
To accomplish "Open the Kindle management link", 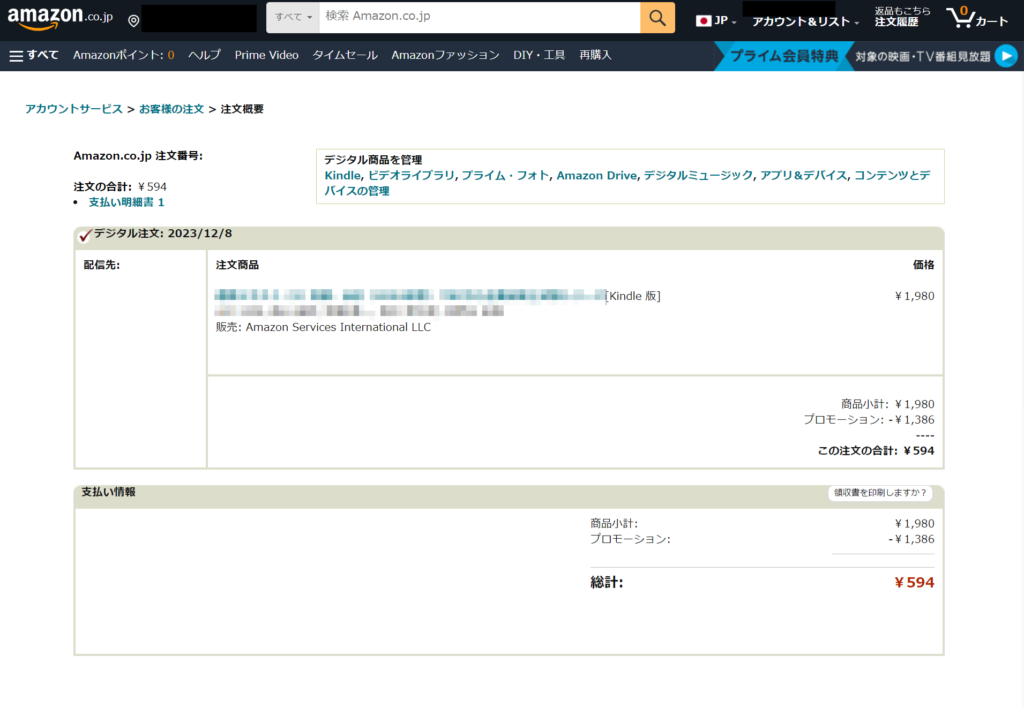I will pos(342,176).
